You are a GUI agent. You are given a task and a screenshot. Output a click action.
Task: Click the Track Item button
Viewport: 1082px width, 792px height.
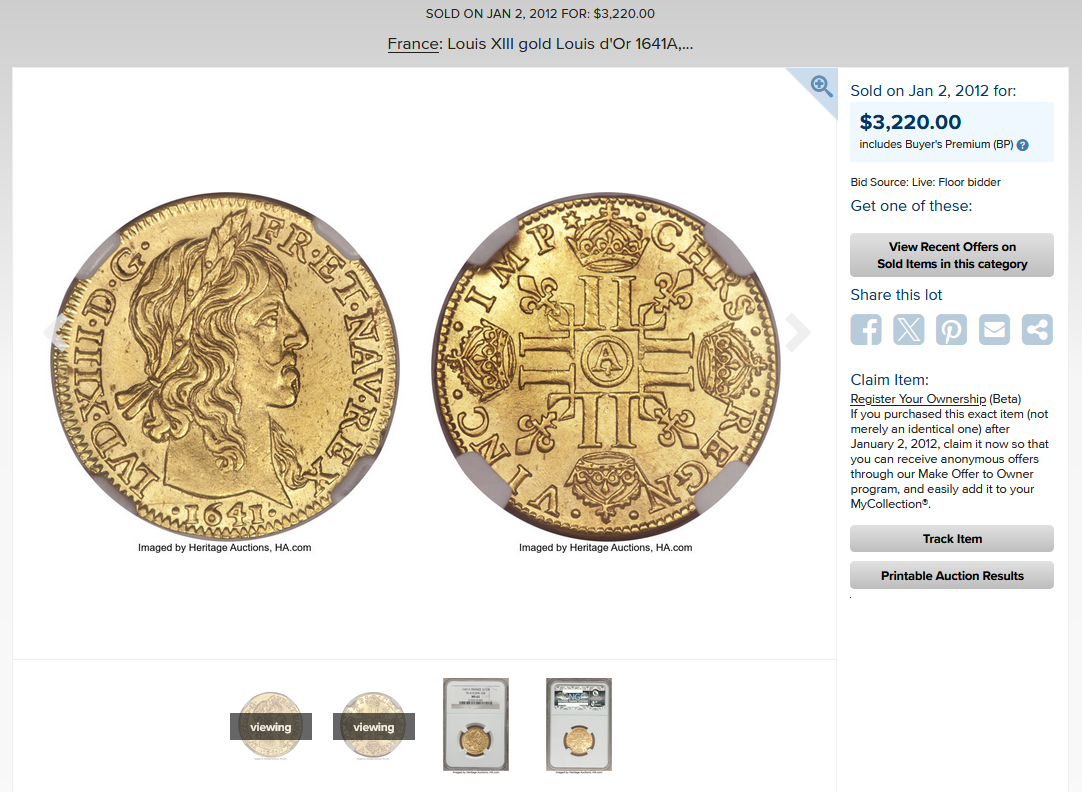tap(952, 539)
